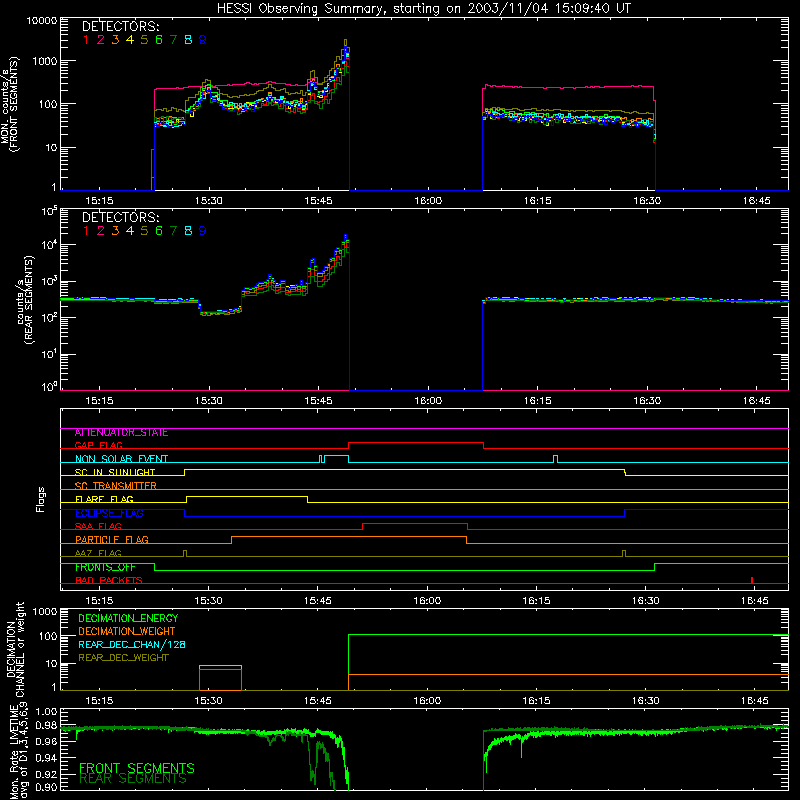This screenshot has height=800, width=800.
Task: Select olive detector 5 in rear segments legend
Action: click(x=144, y=231)
